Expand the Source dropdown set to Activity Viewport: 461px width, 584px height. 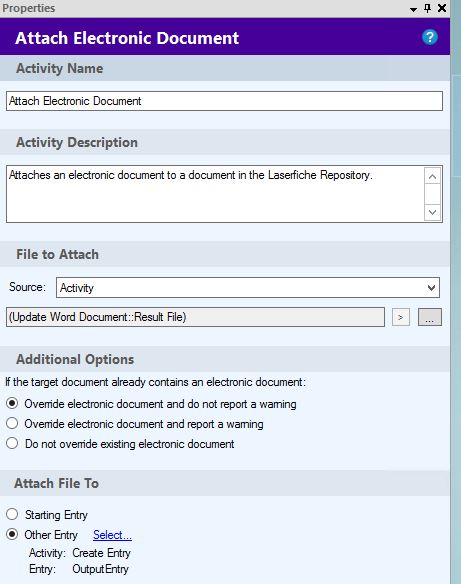tap(248, 288)
